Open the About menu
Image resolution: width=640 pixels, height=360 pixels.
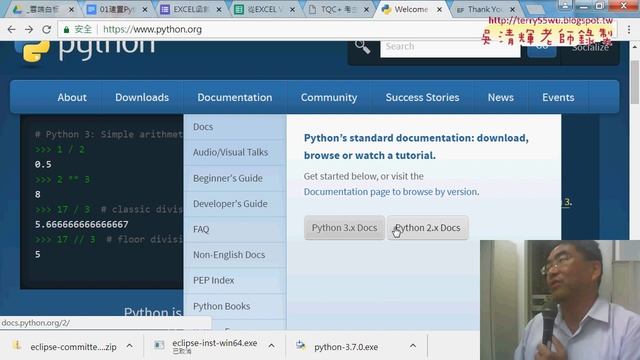(72, 97)
